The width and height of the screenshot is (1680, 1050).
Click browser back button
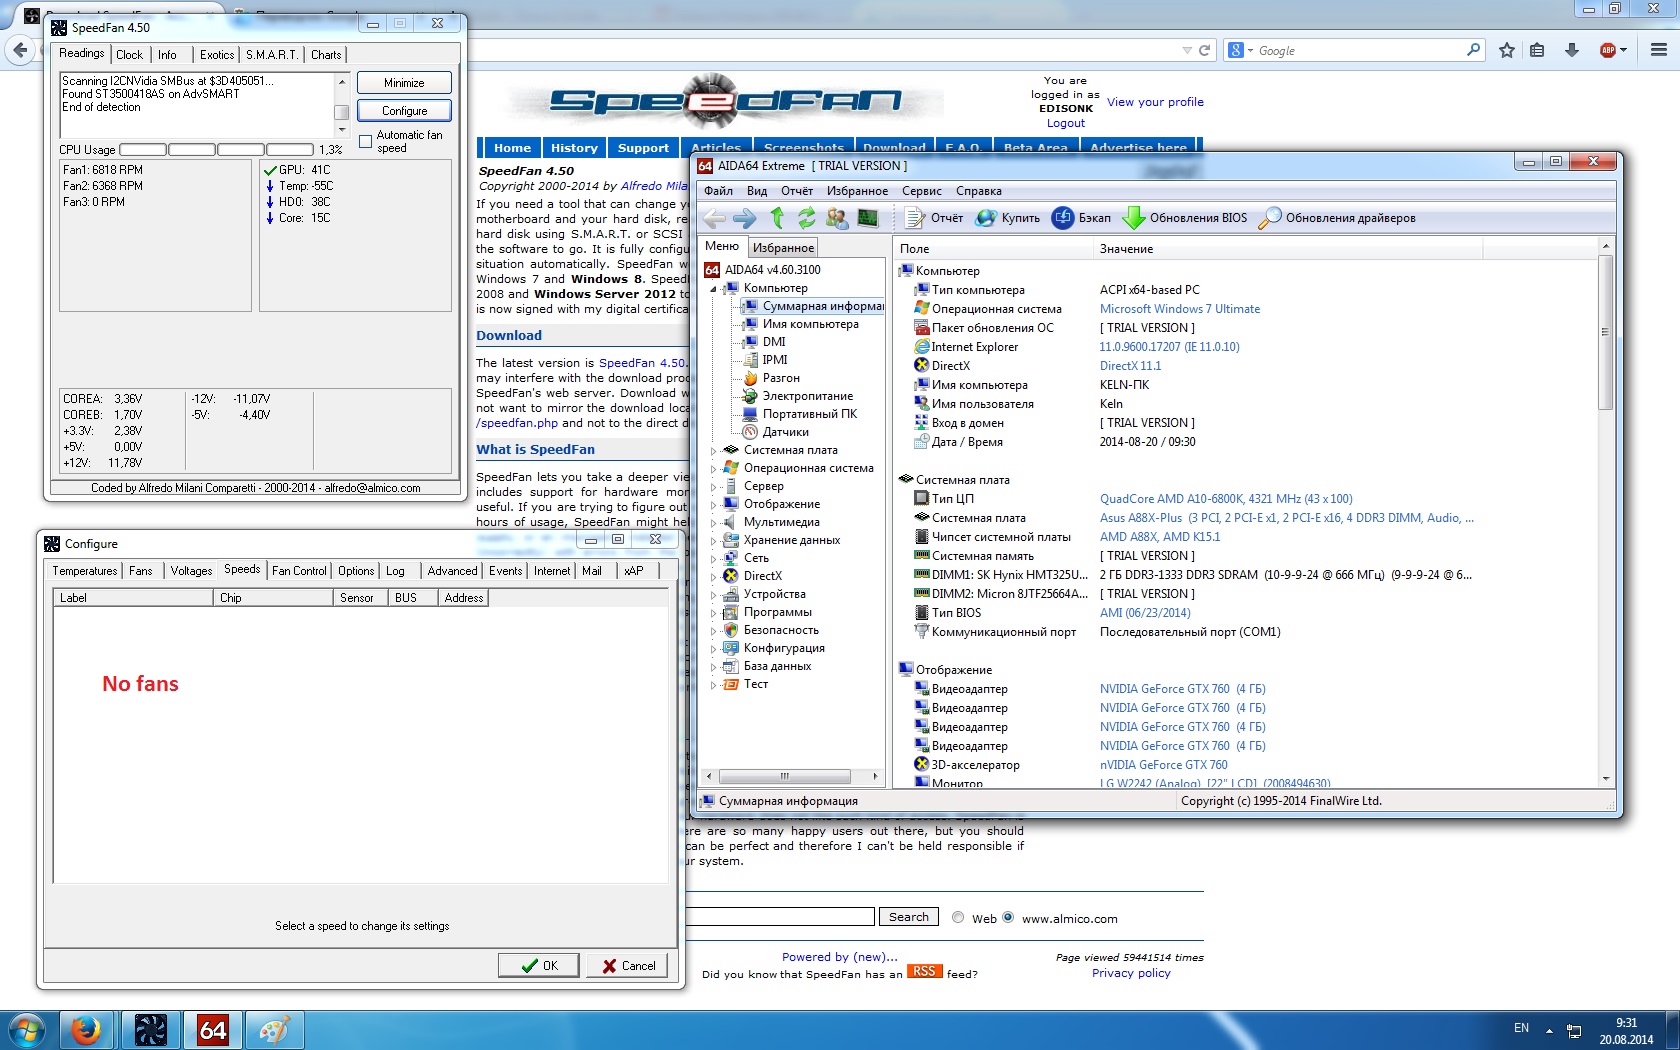(x=20, y=50)
